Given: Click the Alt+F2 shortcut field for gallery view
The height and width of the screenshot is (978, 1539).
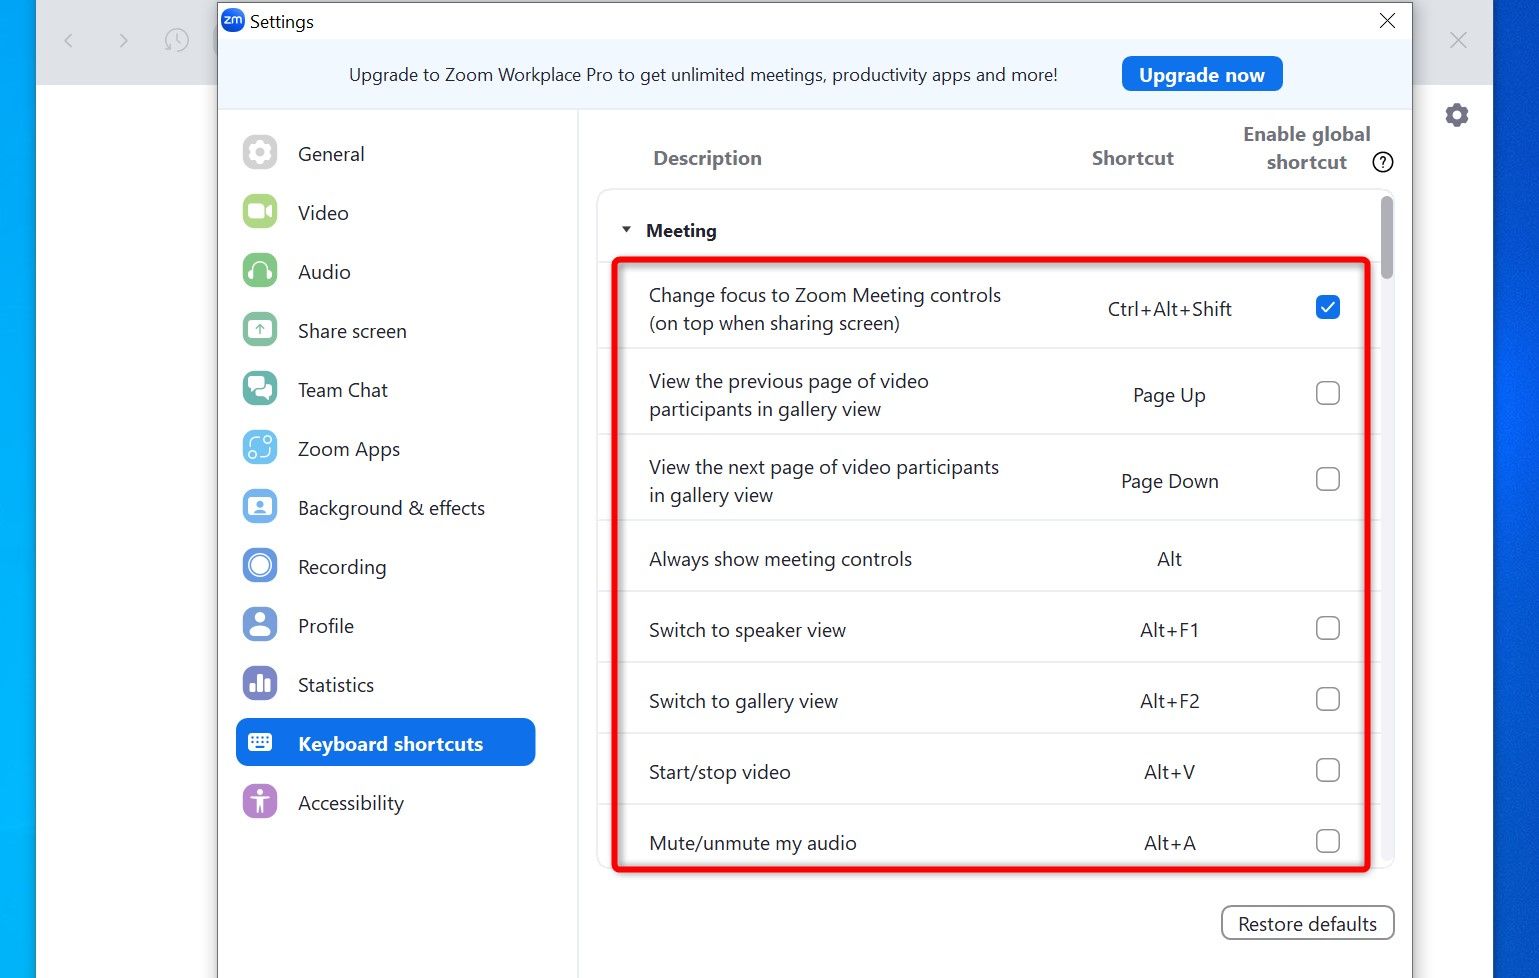Looking at the screenshot, I should pyautogui.click(x=1169, y=701).
